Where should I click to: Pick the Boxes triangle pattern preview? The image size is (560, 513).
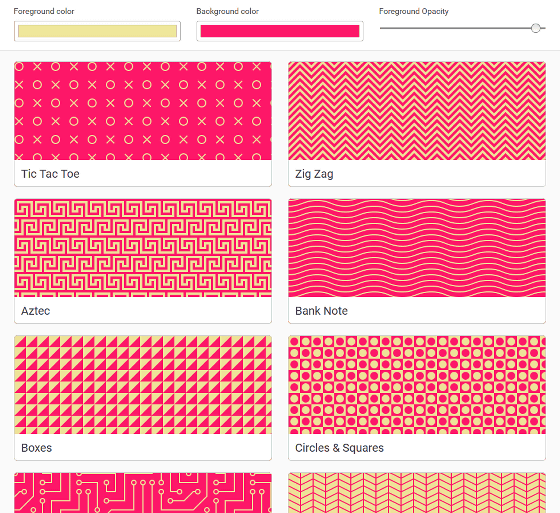(143, 385)
